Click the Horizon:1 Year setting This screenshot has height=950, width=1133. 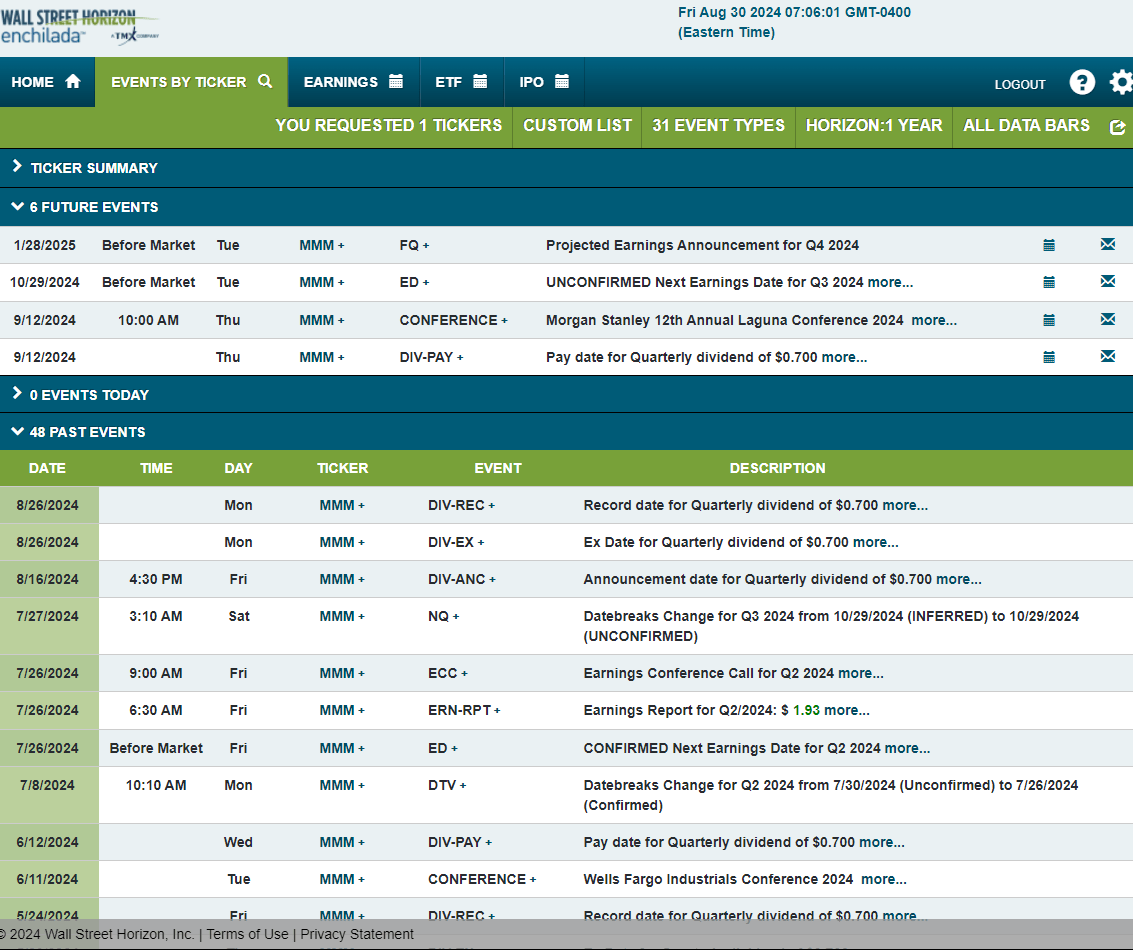tap(873, 126)
